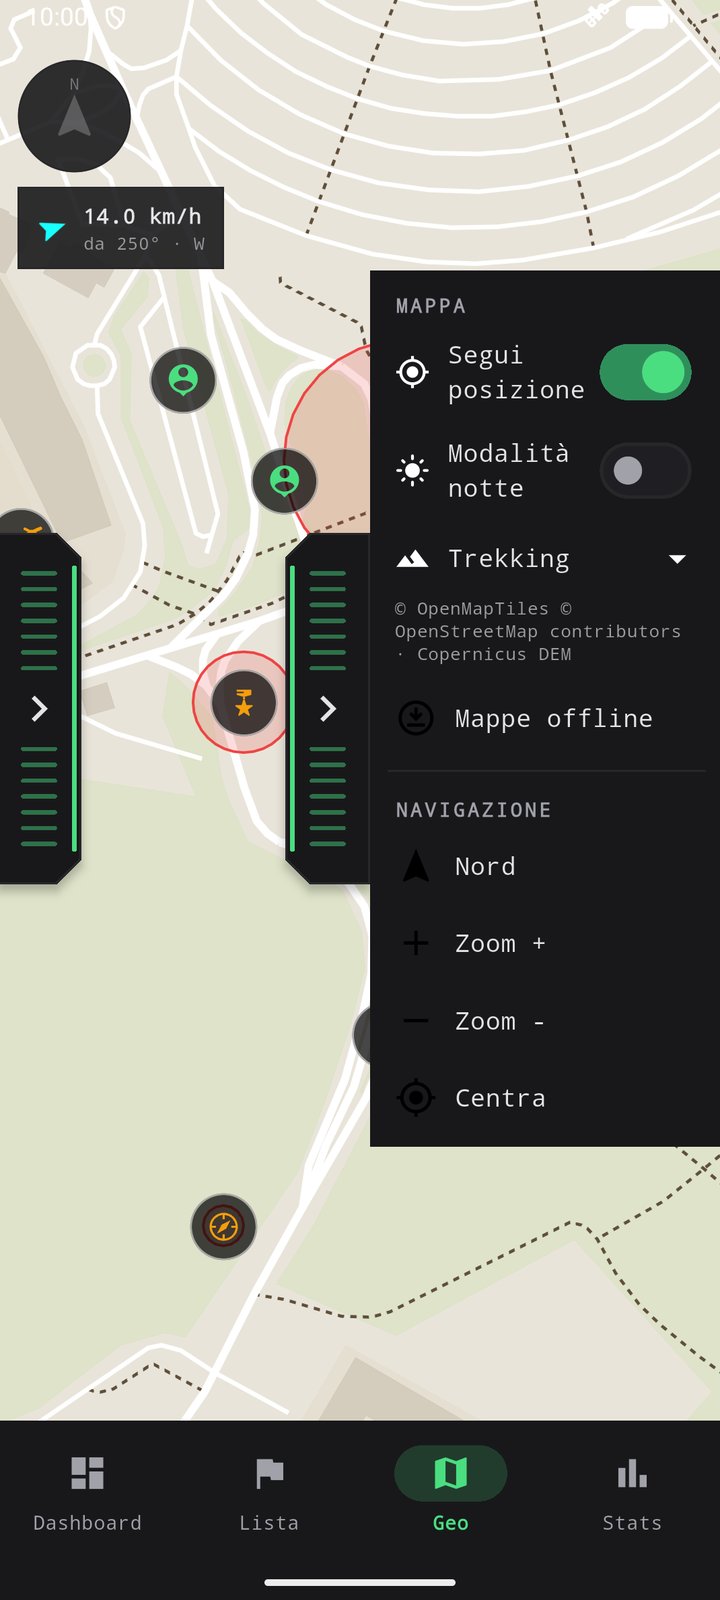The image size is (720, 1600).
Task: Enable the Modalità notte switch
Action: (x=645, y=471)
